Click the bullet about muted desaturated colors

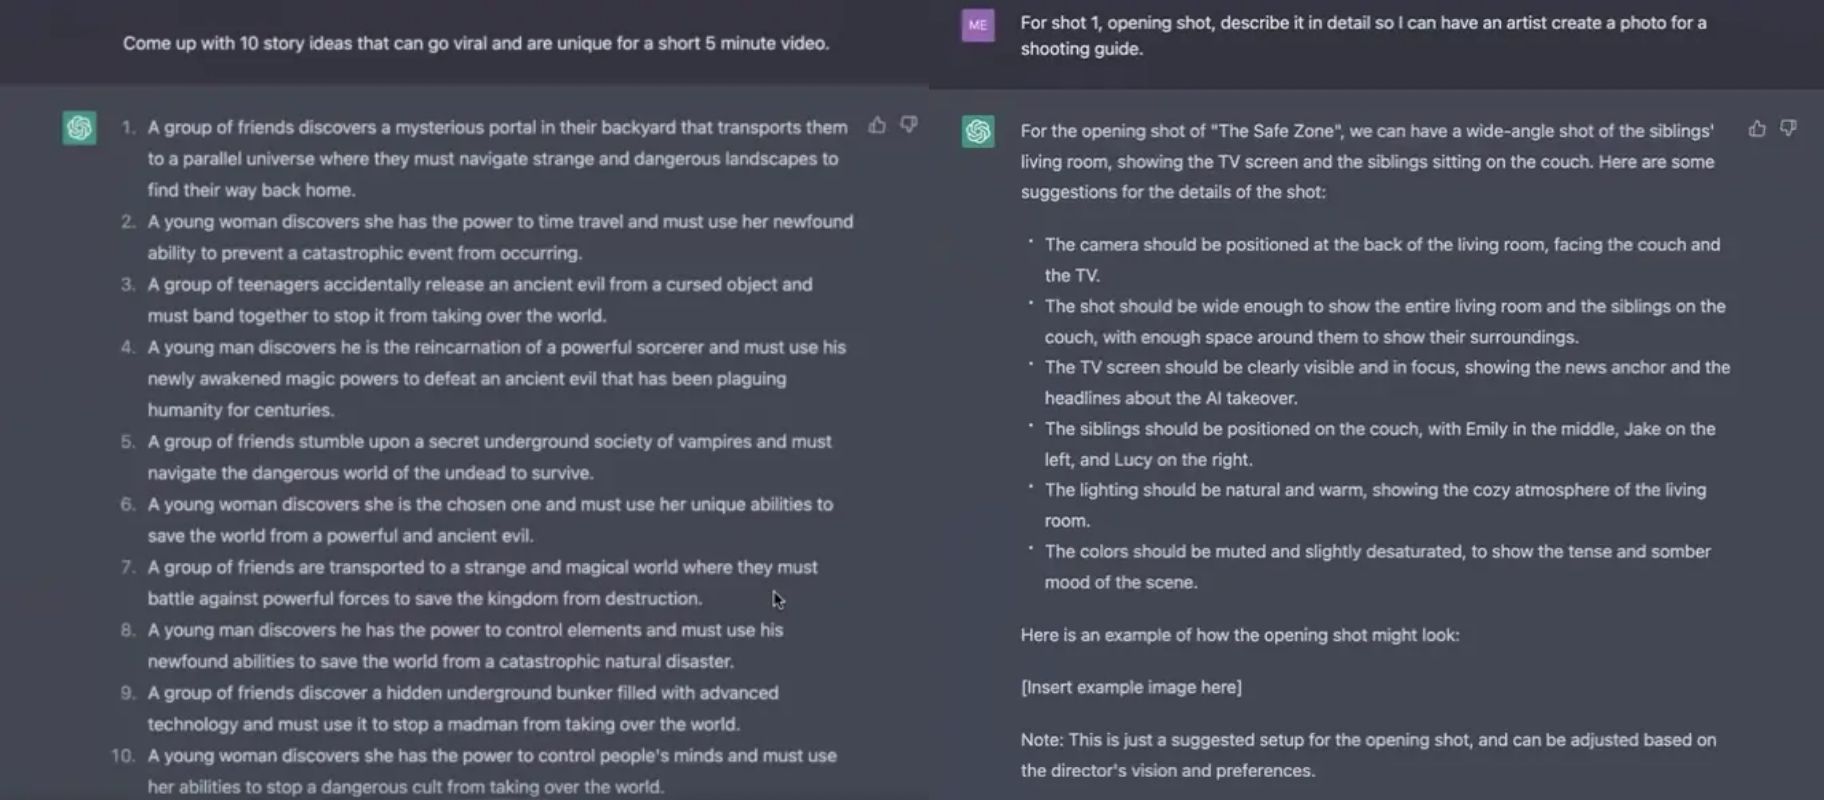[x=1377, y=566]
